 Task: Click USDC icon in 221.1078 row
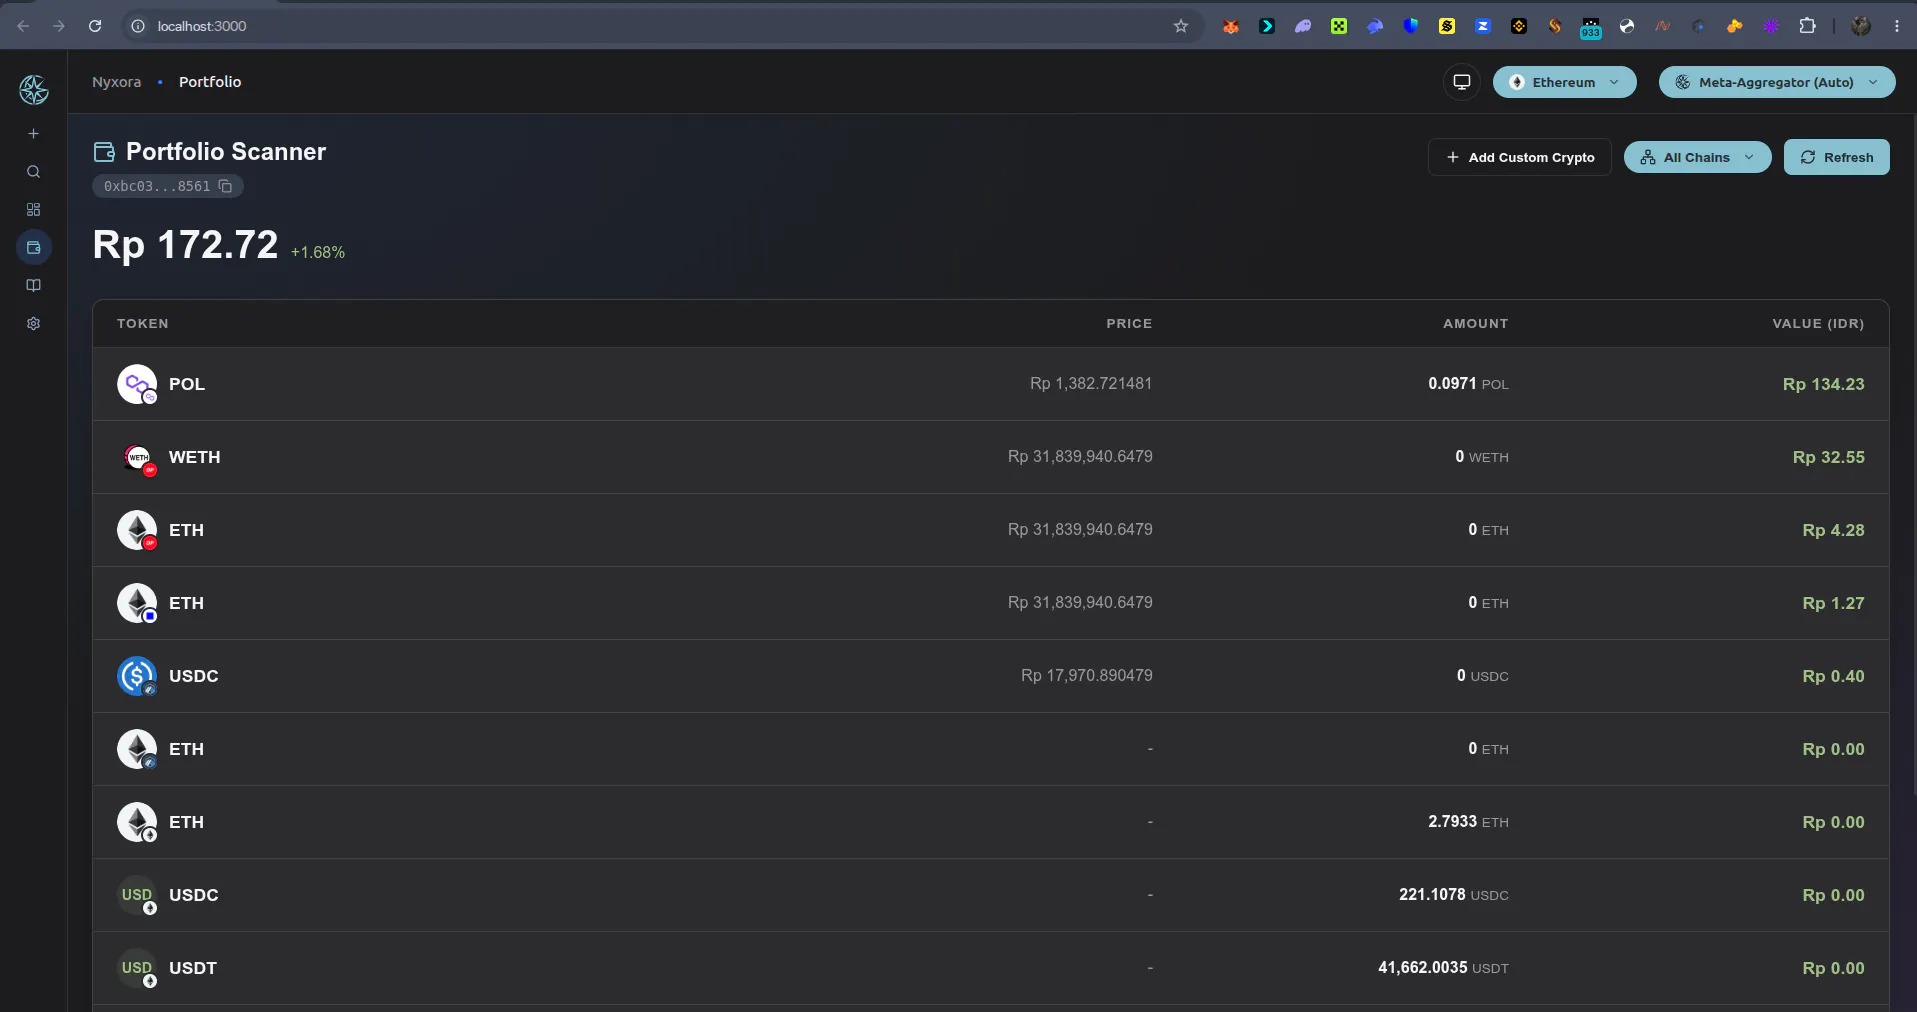(137, 895)
